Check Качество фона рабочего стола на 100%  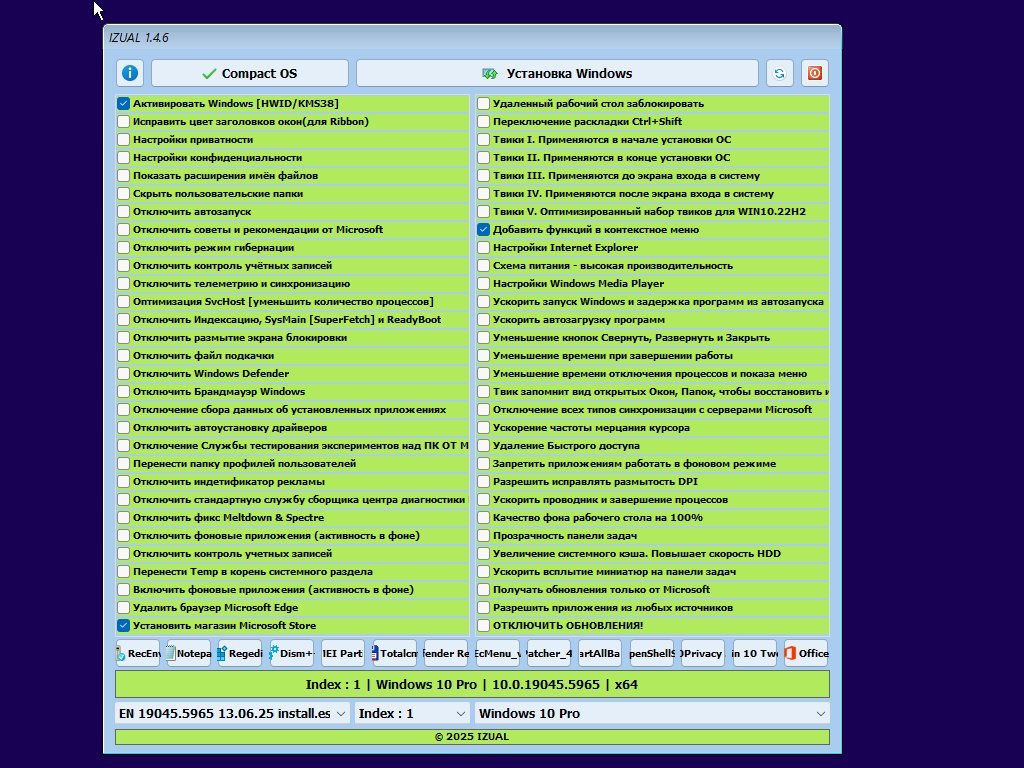483,518
